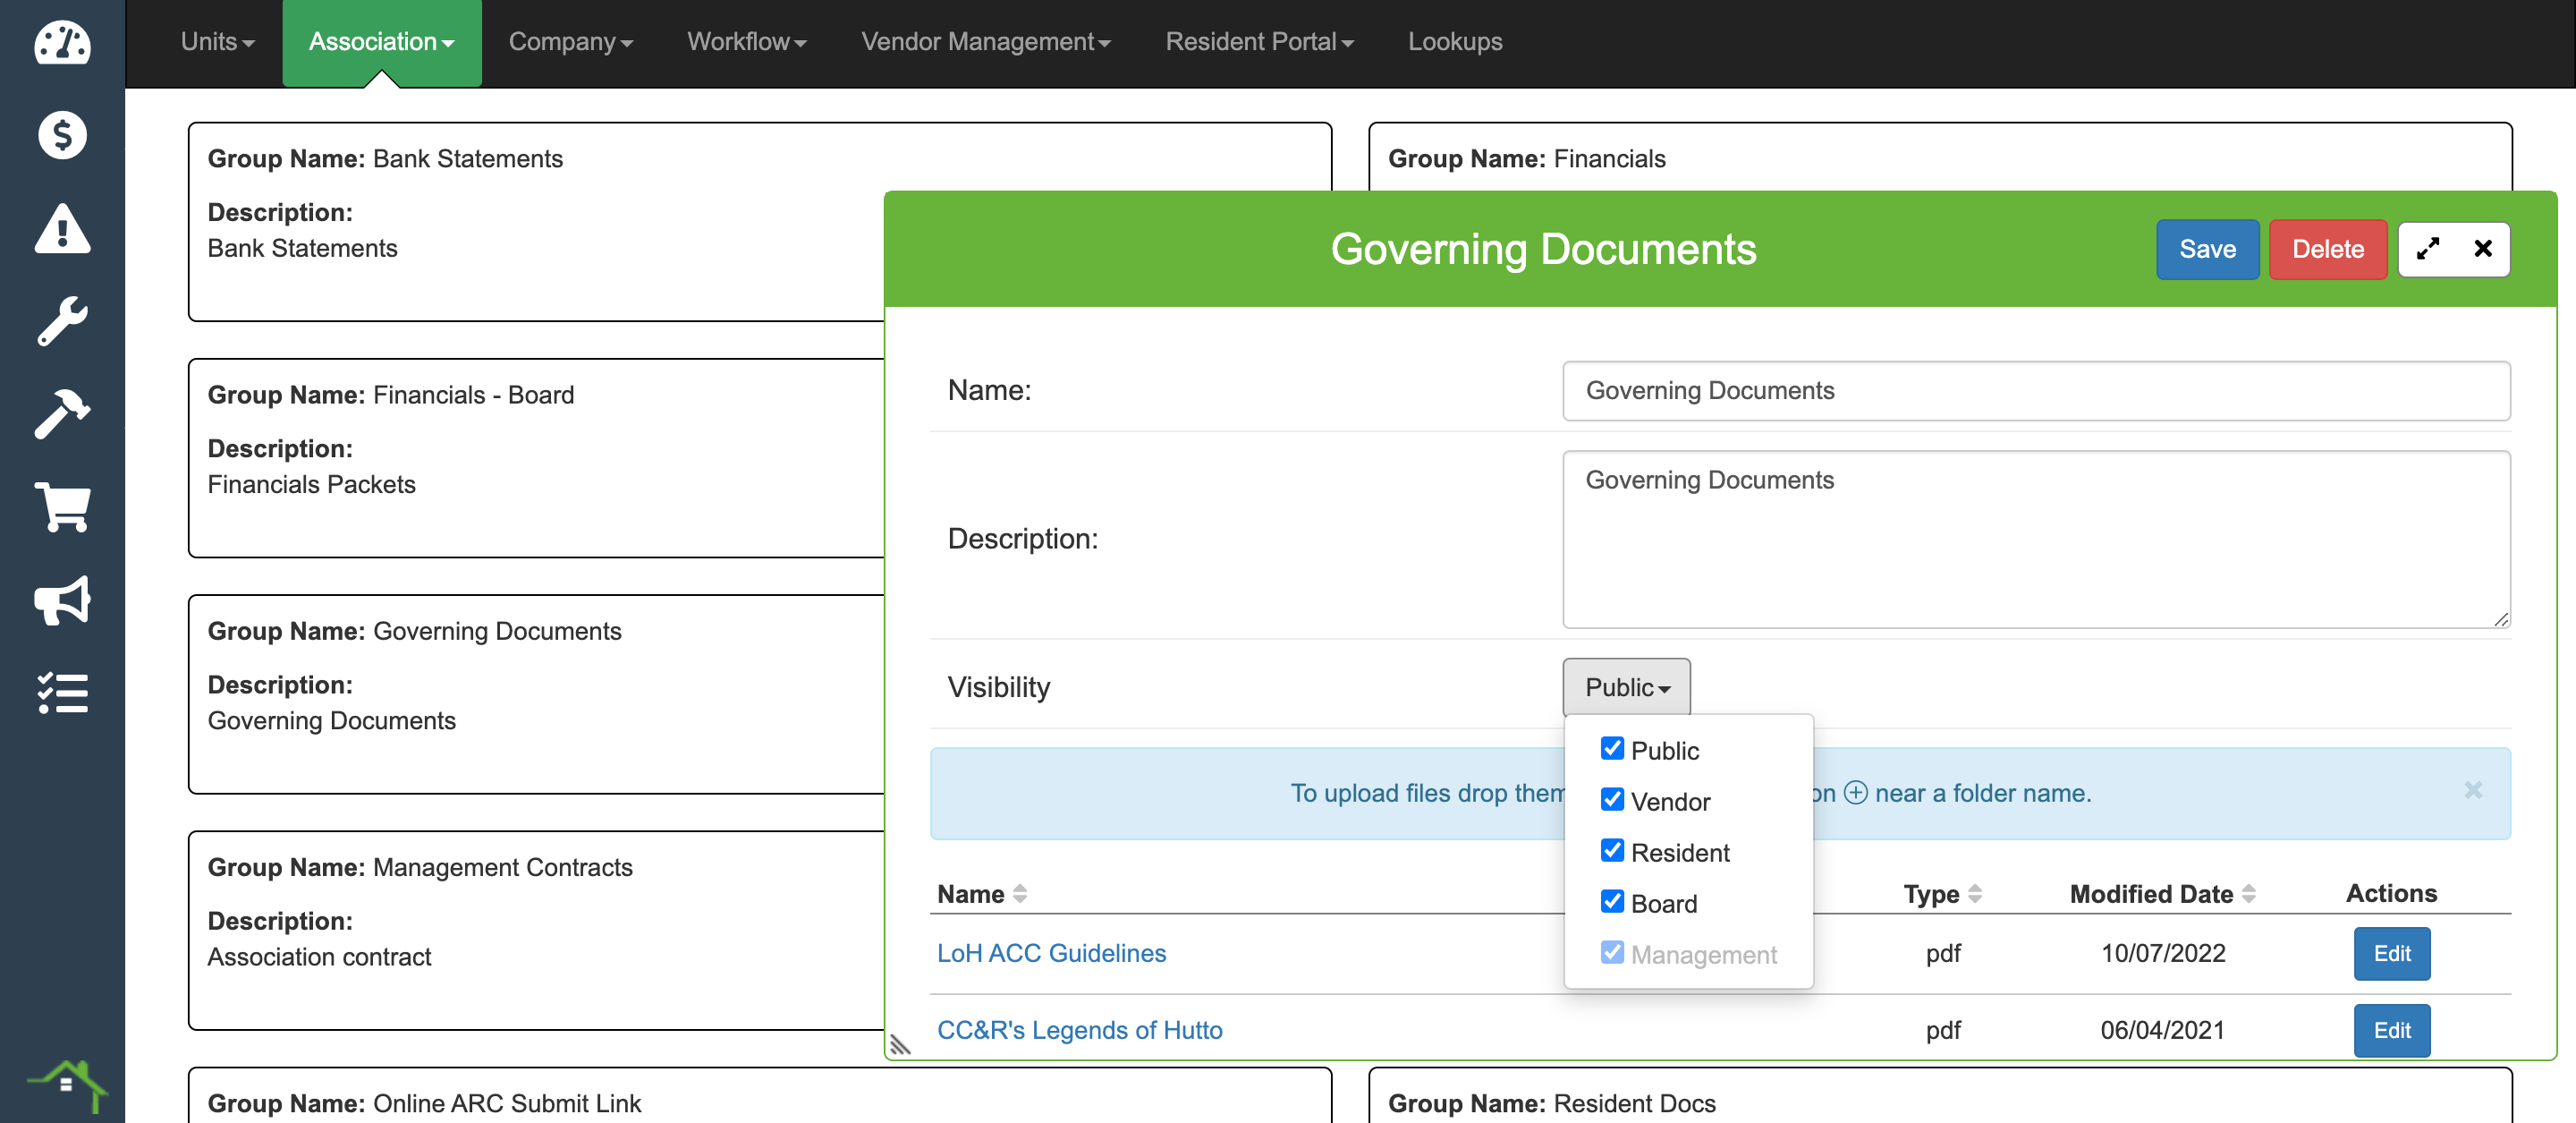Open the dashboard gauge icon in sidebar
Image resolution: width=2576 pixels, height=1123 pixels.
pyautogui.click(x=62, y=42)
